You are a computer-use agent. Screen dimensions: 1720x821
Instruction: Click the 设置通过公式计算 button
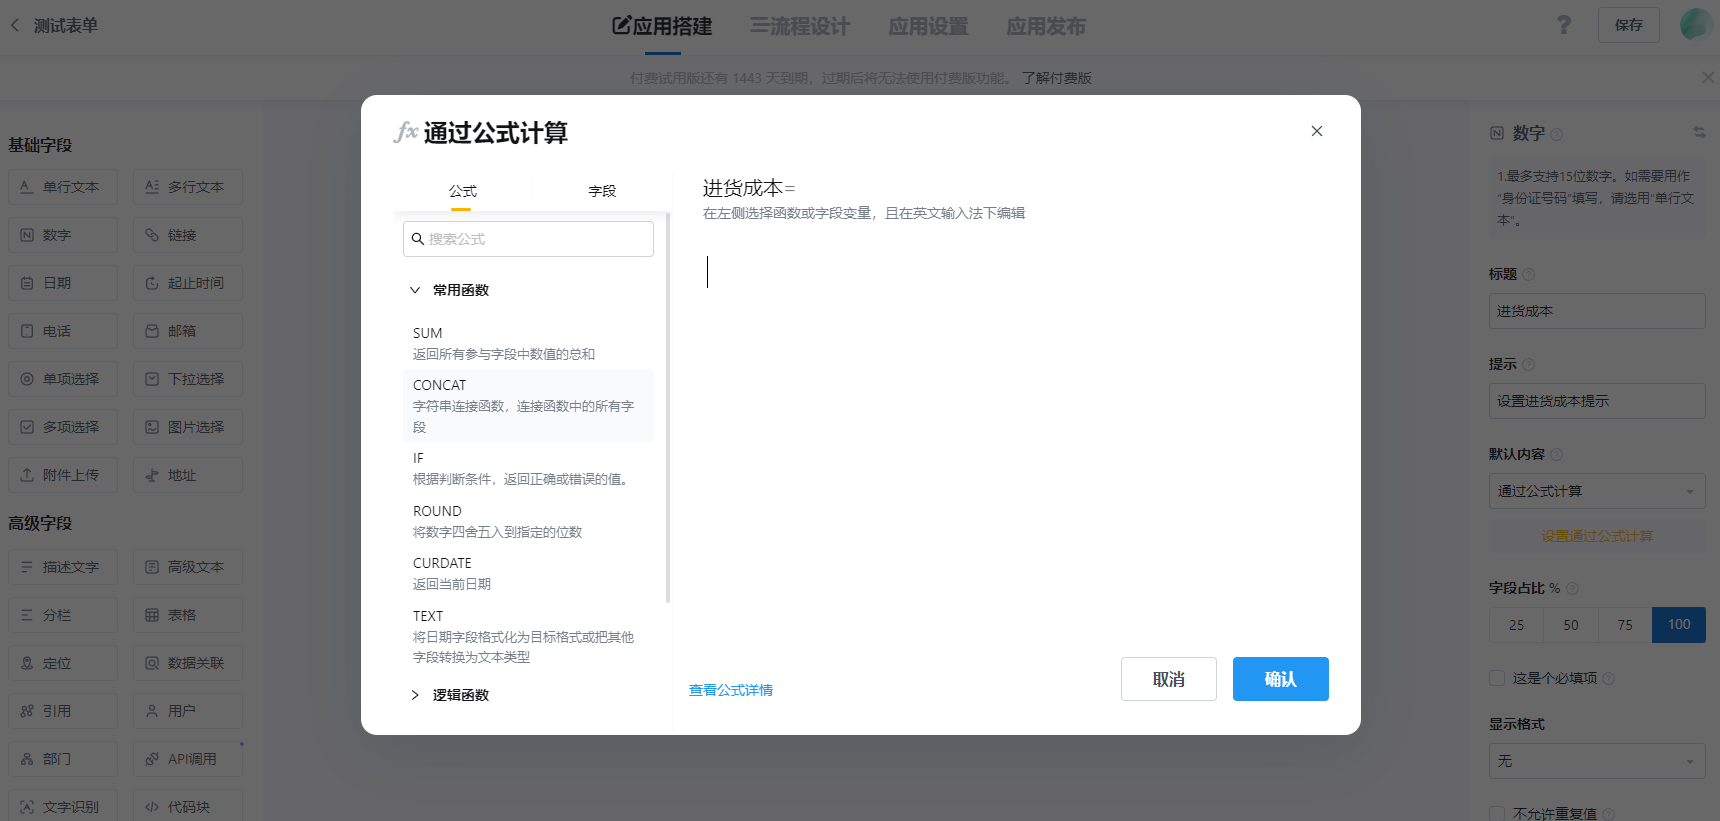1597,536
